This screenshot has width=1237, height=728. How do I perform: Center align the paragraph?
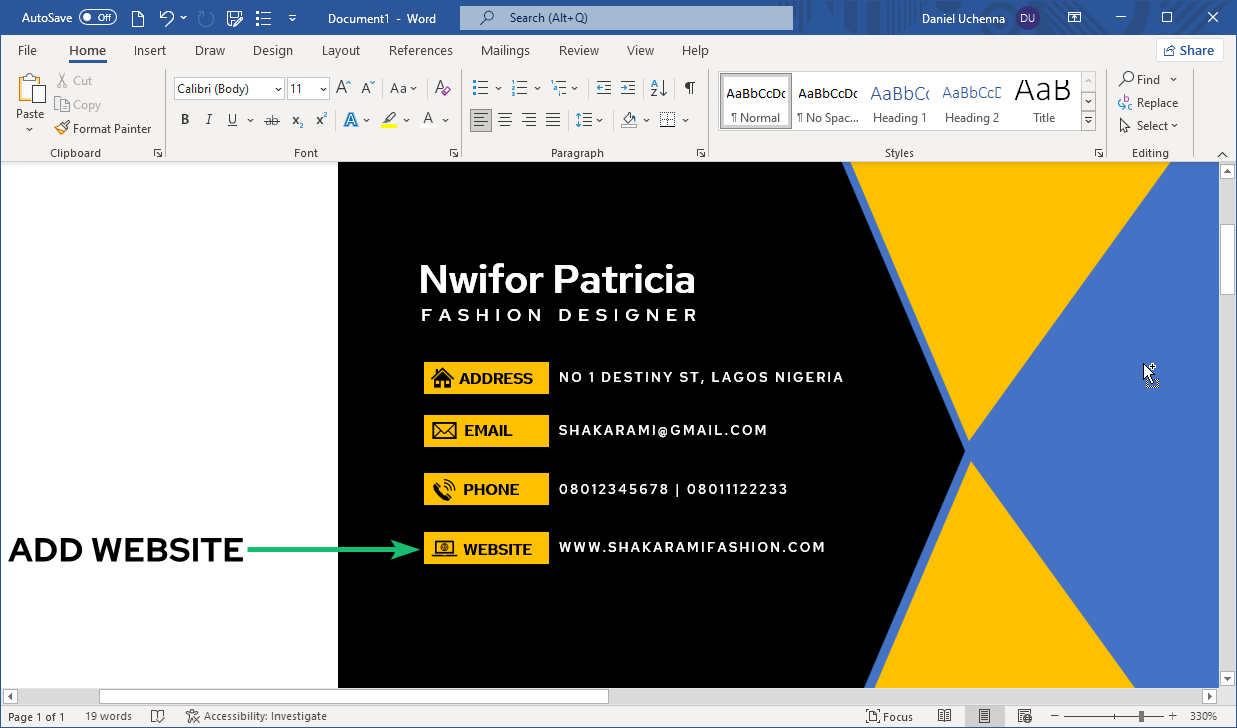[x=505, y=120]
